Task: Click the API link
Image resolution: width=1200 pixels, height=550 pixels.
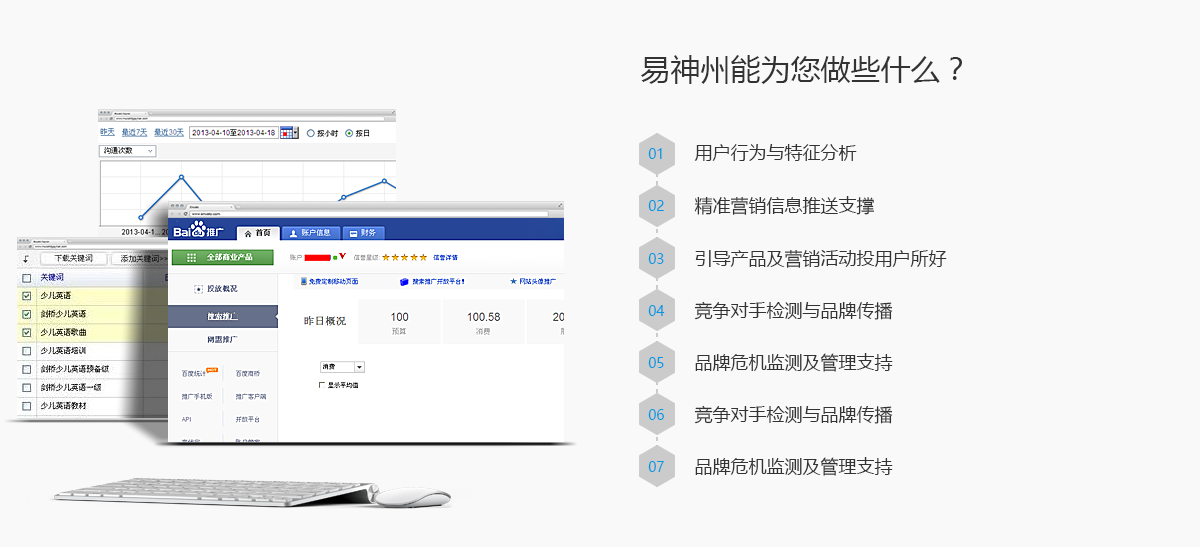Action: (x=186, y=419)
